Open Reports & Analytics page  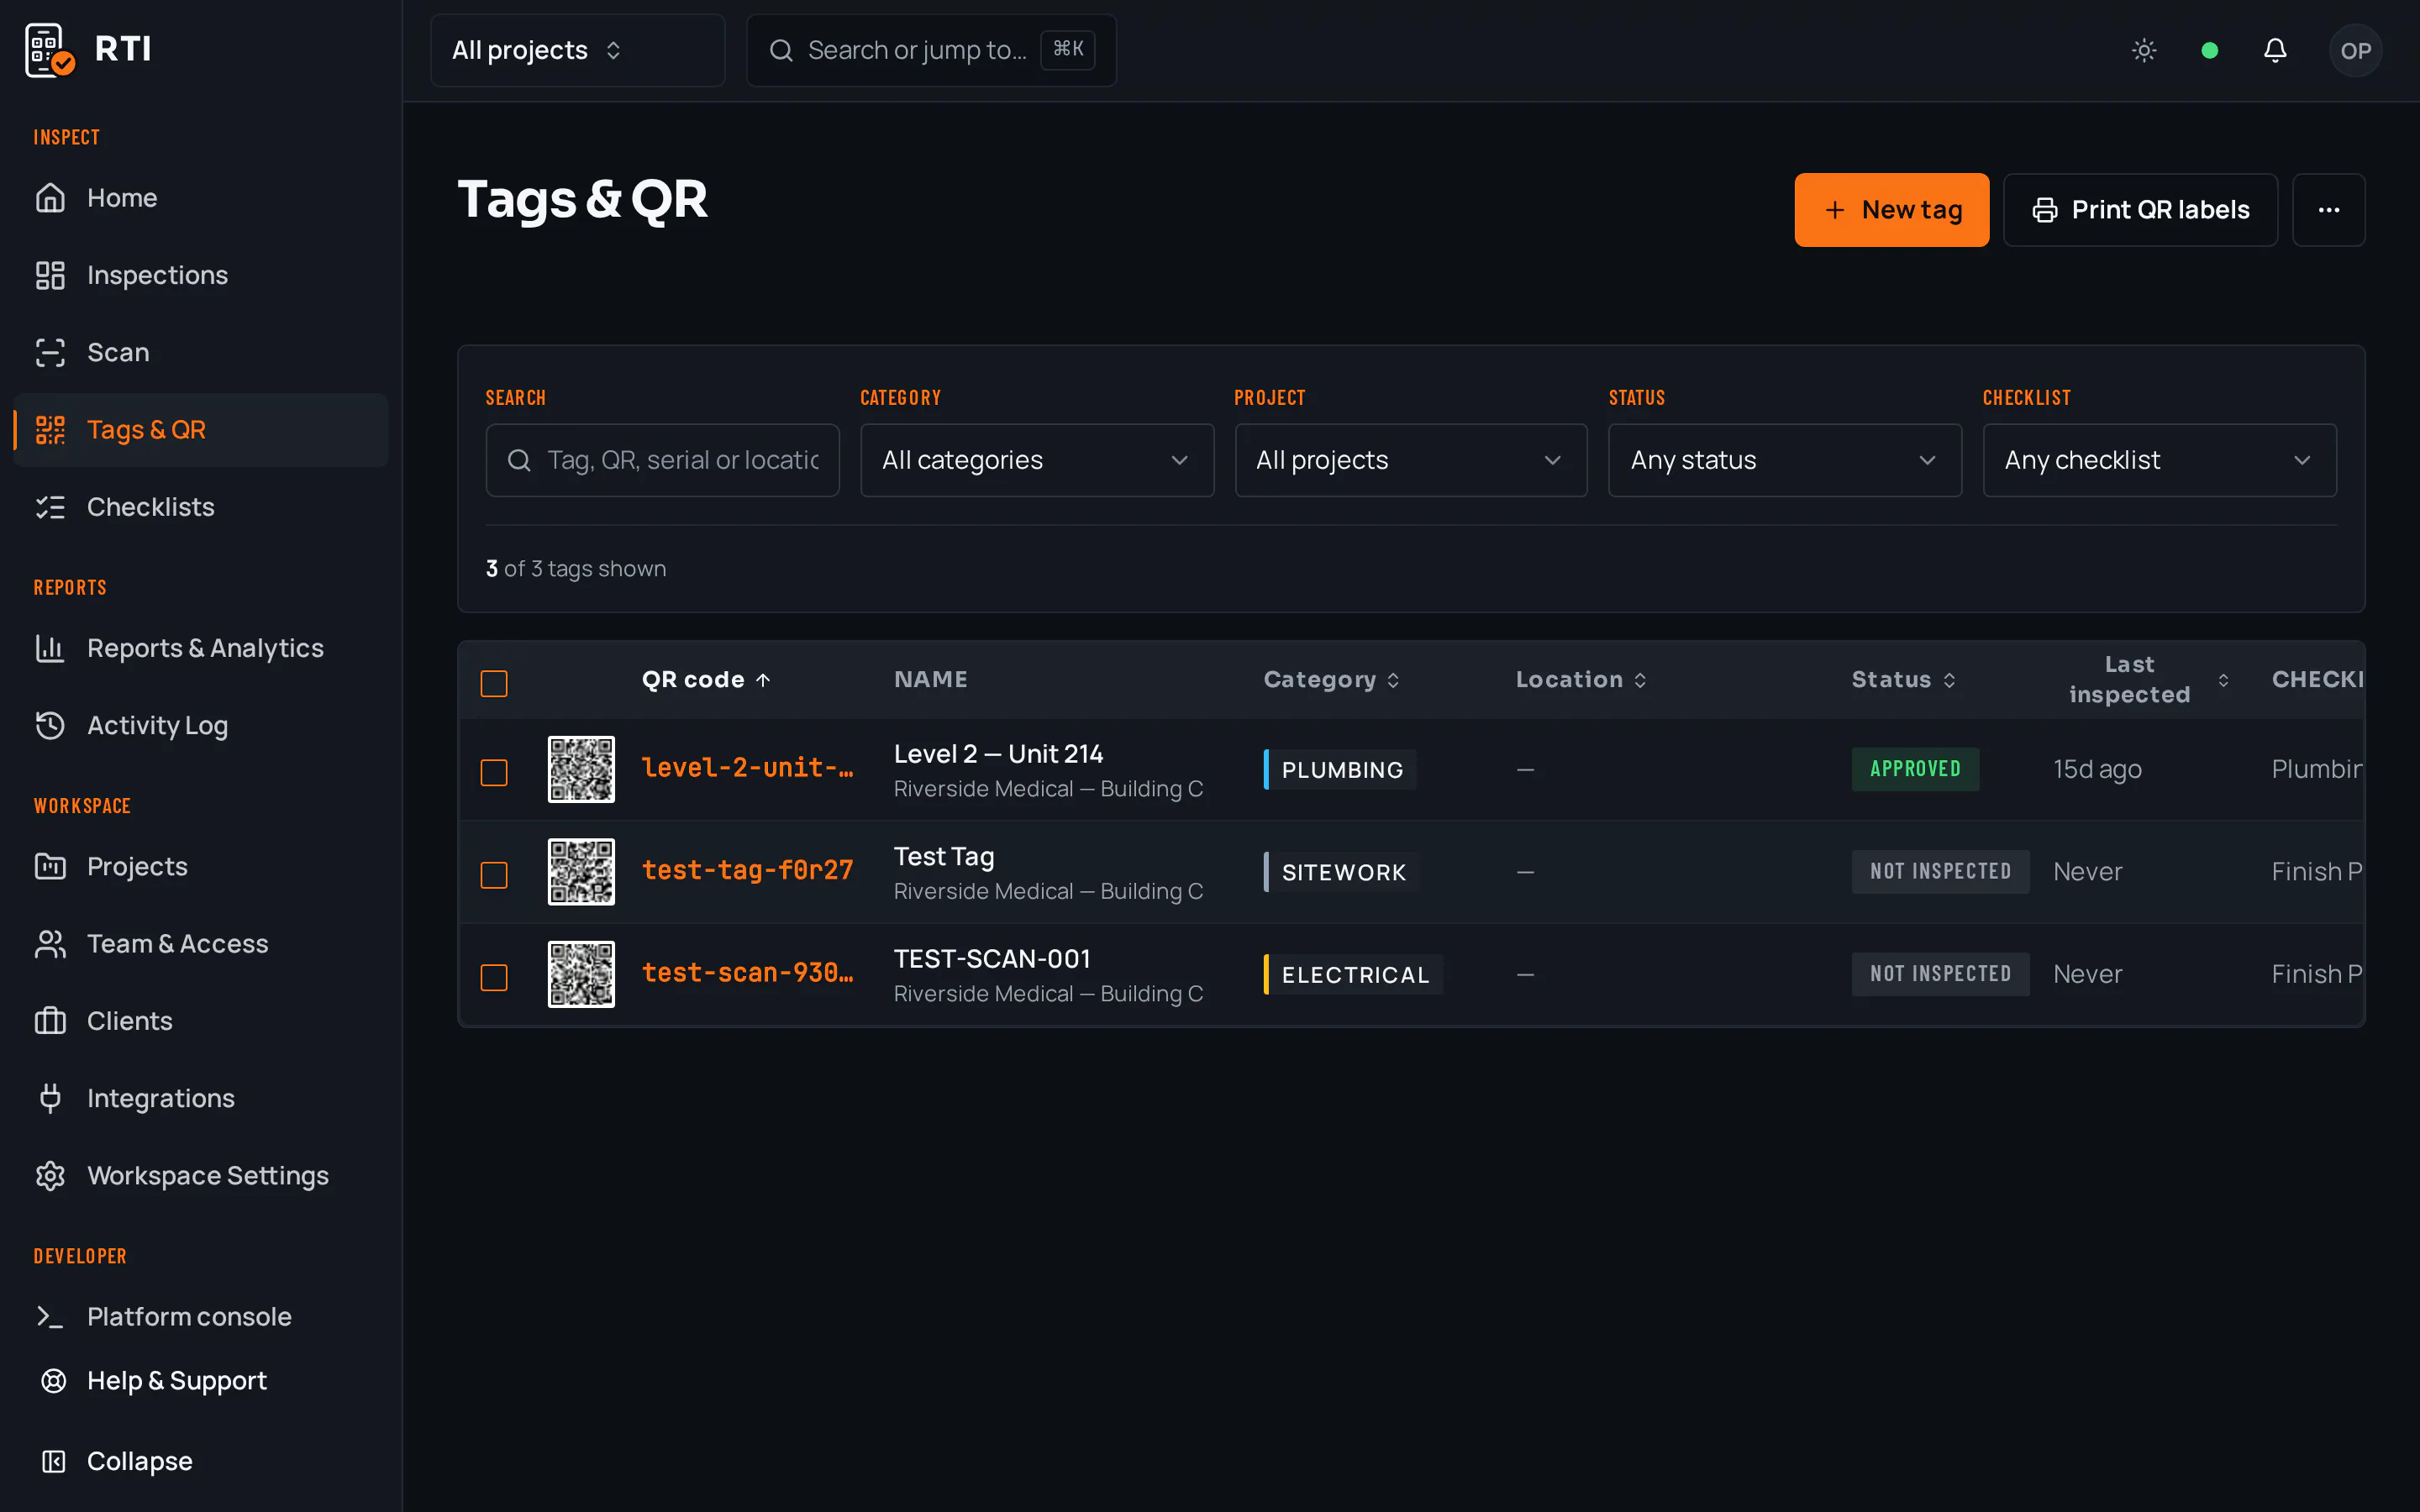coord(201,648)
